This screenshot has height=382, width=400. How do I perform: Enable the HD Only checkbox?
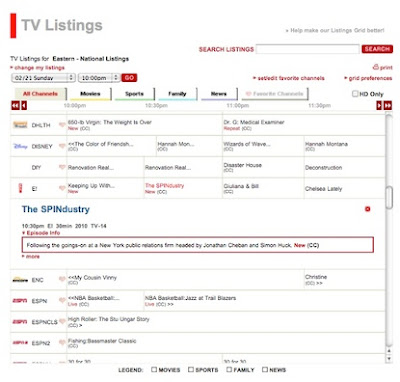tap(355, 94)
